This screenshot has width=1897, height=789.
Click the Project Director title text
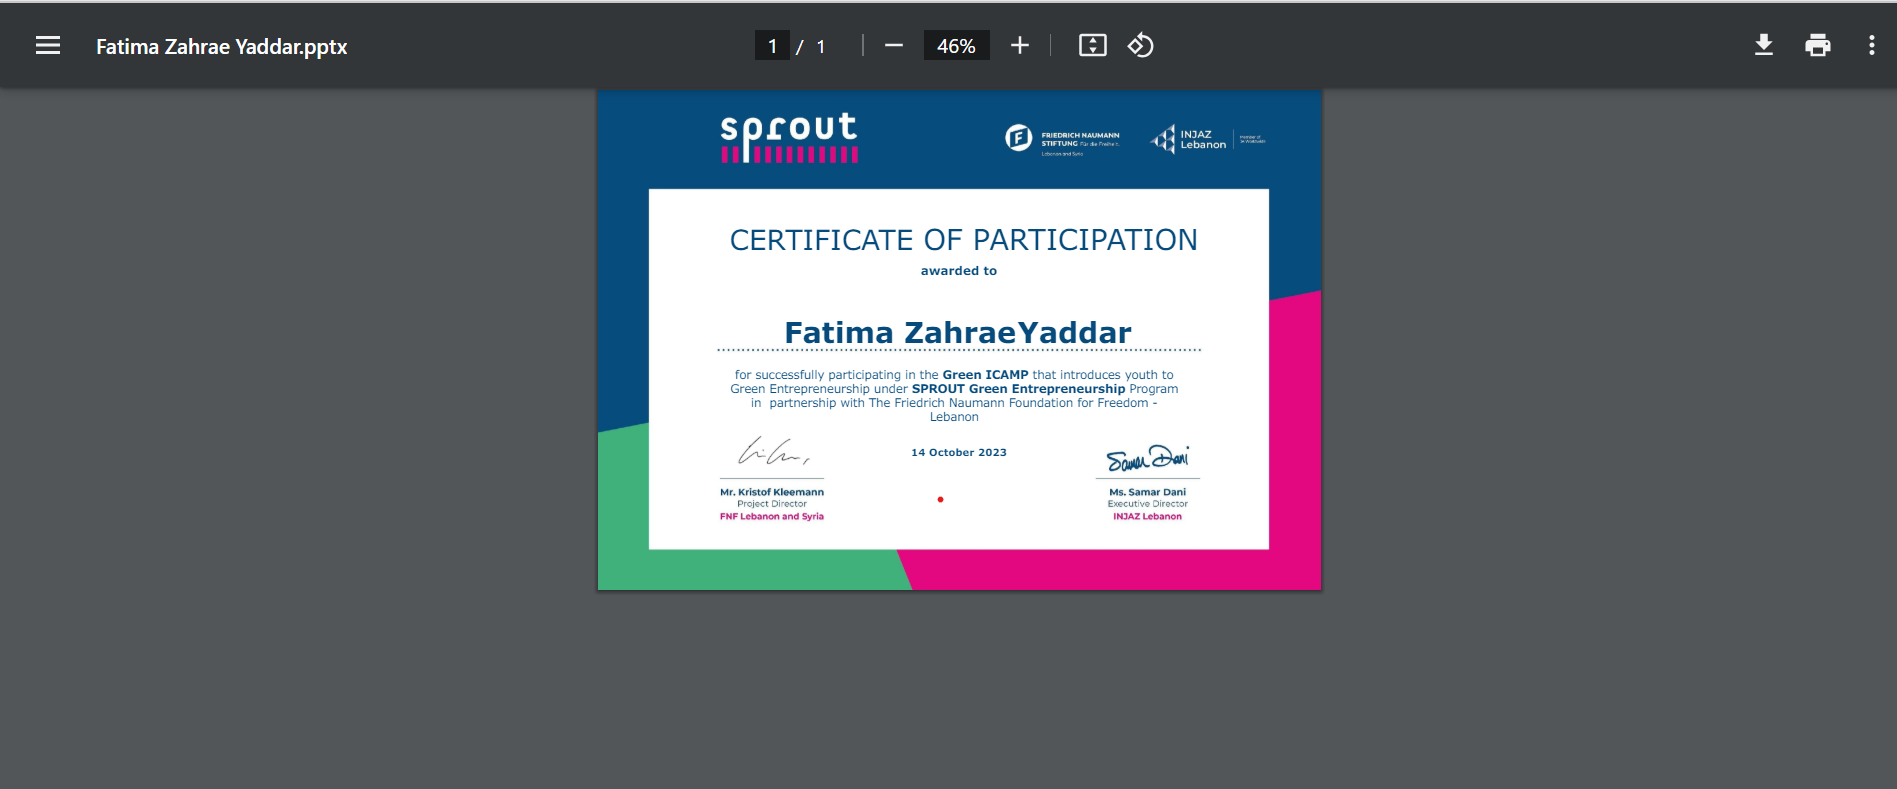pyautogui.click(x=772, y=504)
